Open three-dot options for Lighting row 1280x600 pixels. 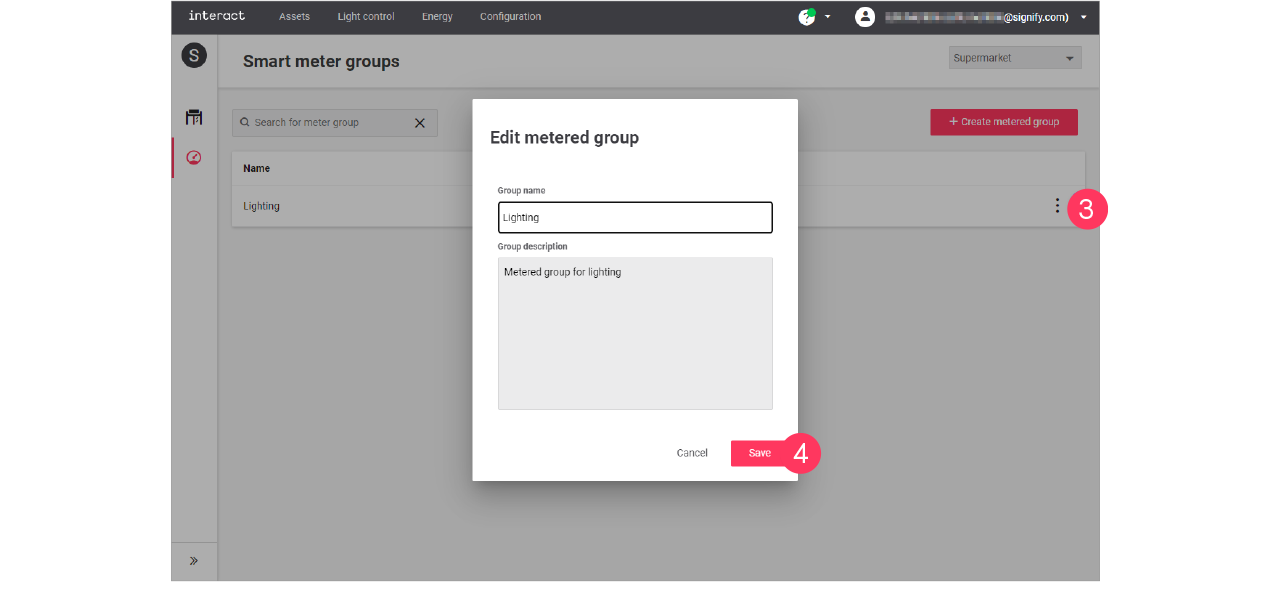(1057, 206)
